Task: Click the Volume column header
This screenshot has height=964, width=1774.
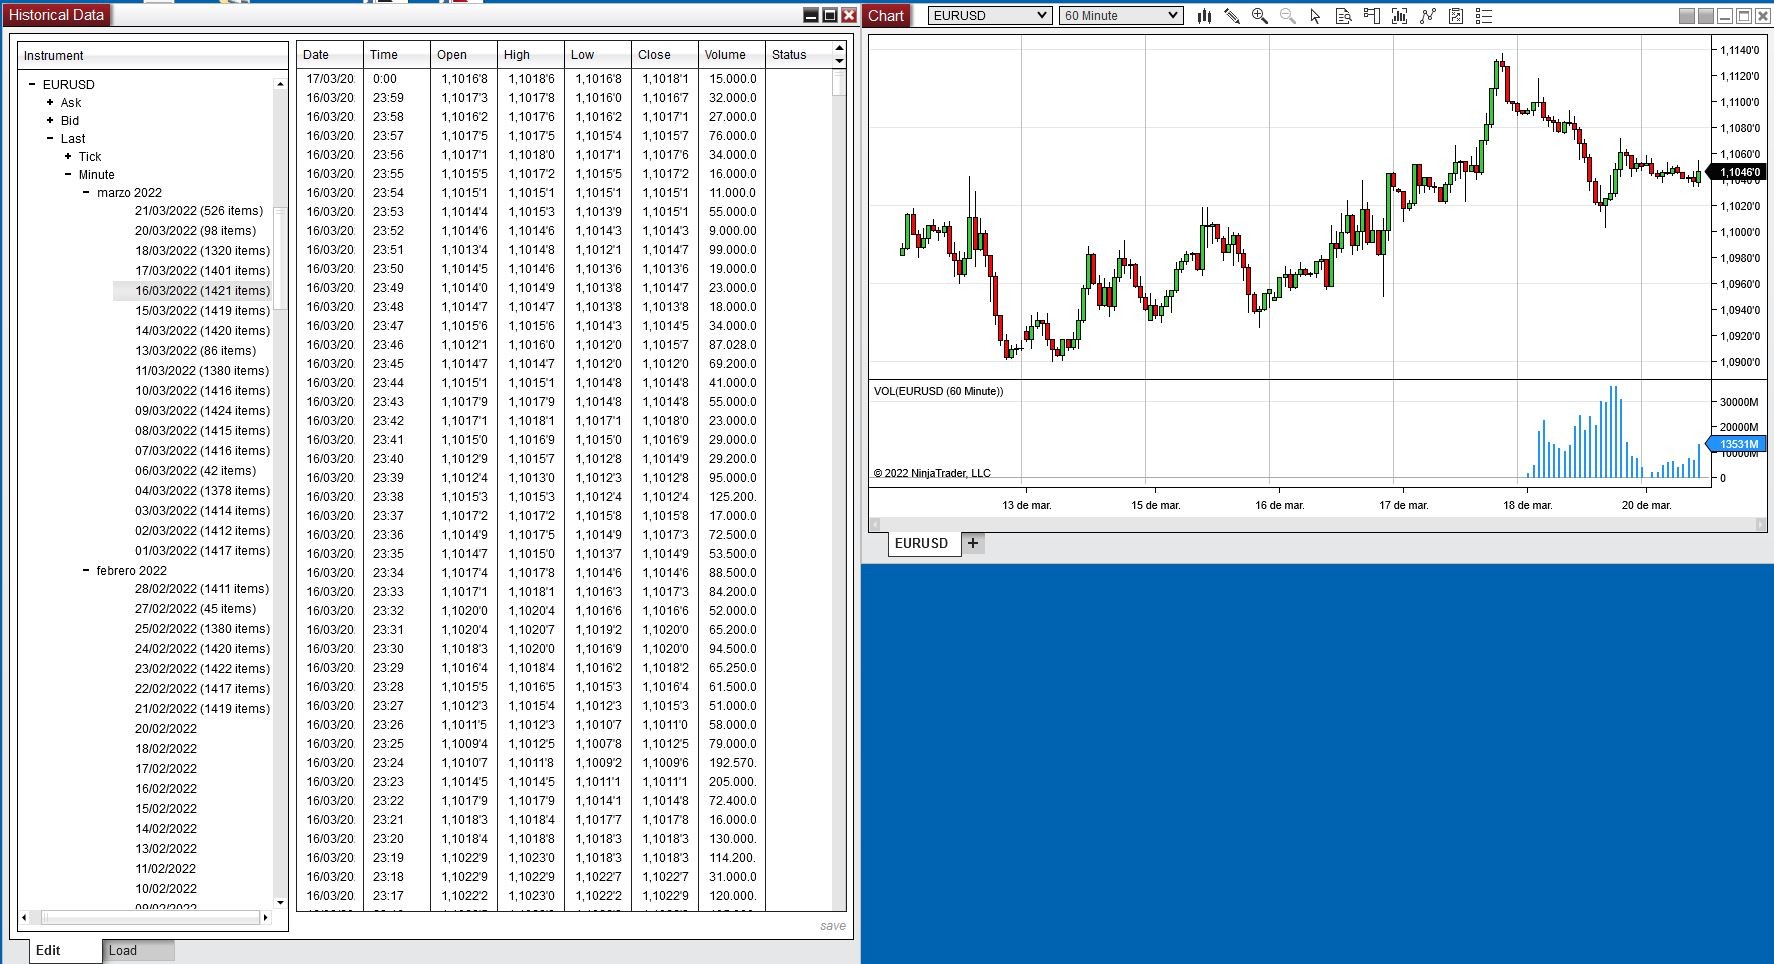Action: [x=732, y=55]
